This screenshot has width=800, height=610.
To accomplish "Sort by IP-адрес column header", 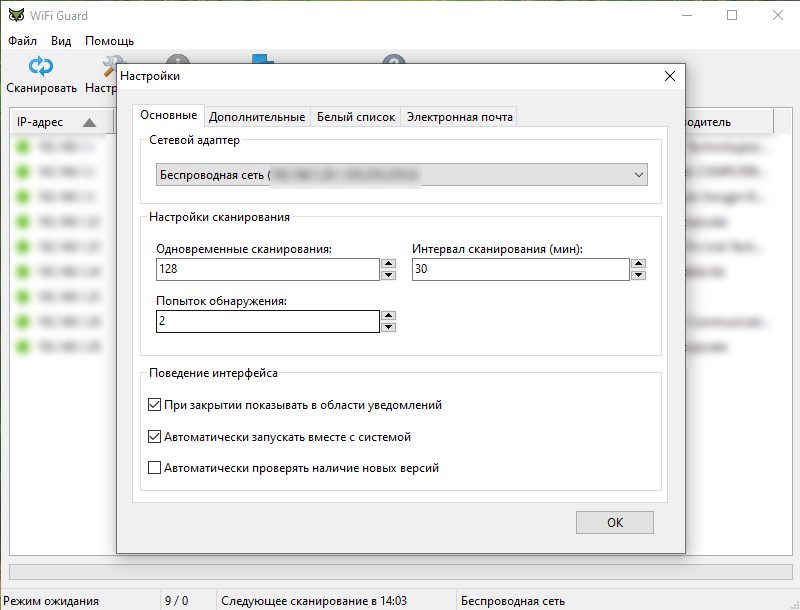I will [x=55, y=122].
